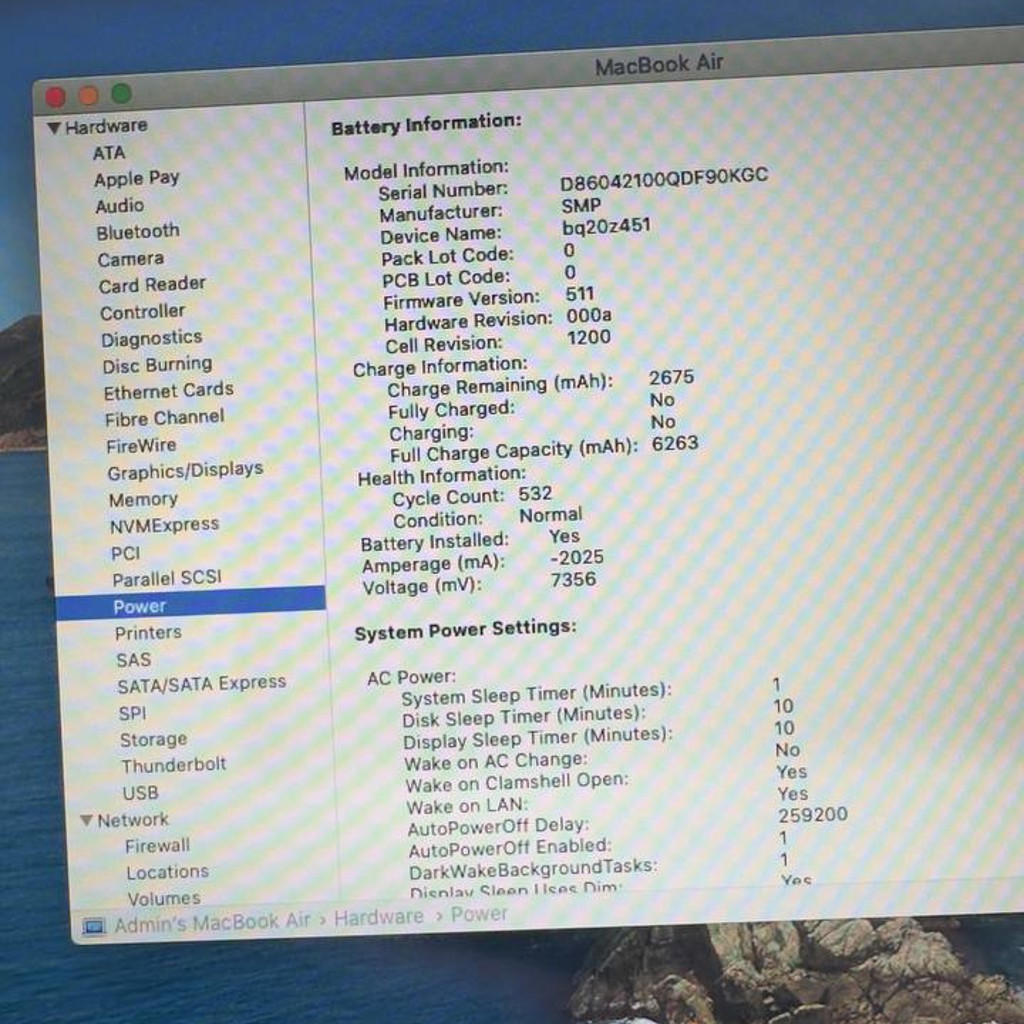Select the Parallel SCSI item

click(167, 578)
